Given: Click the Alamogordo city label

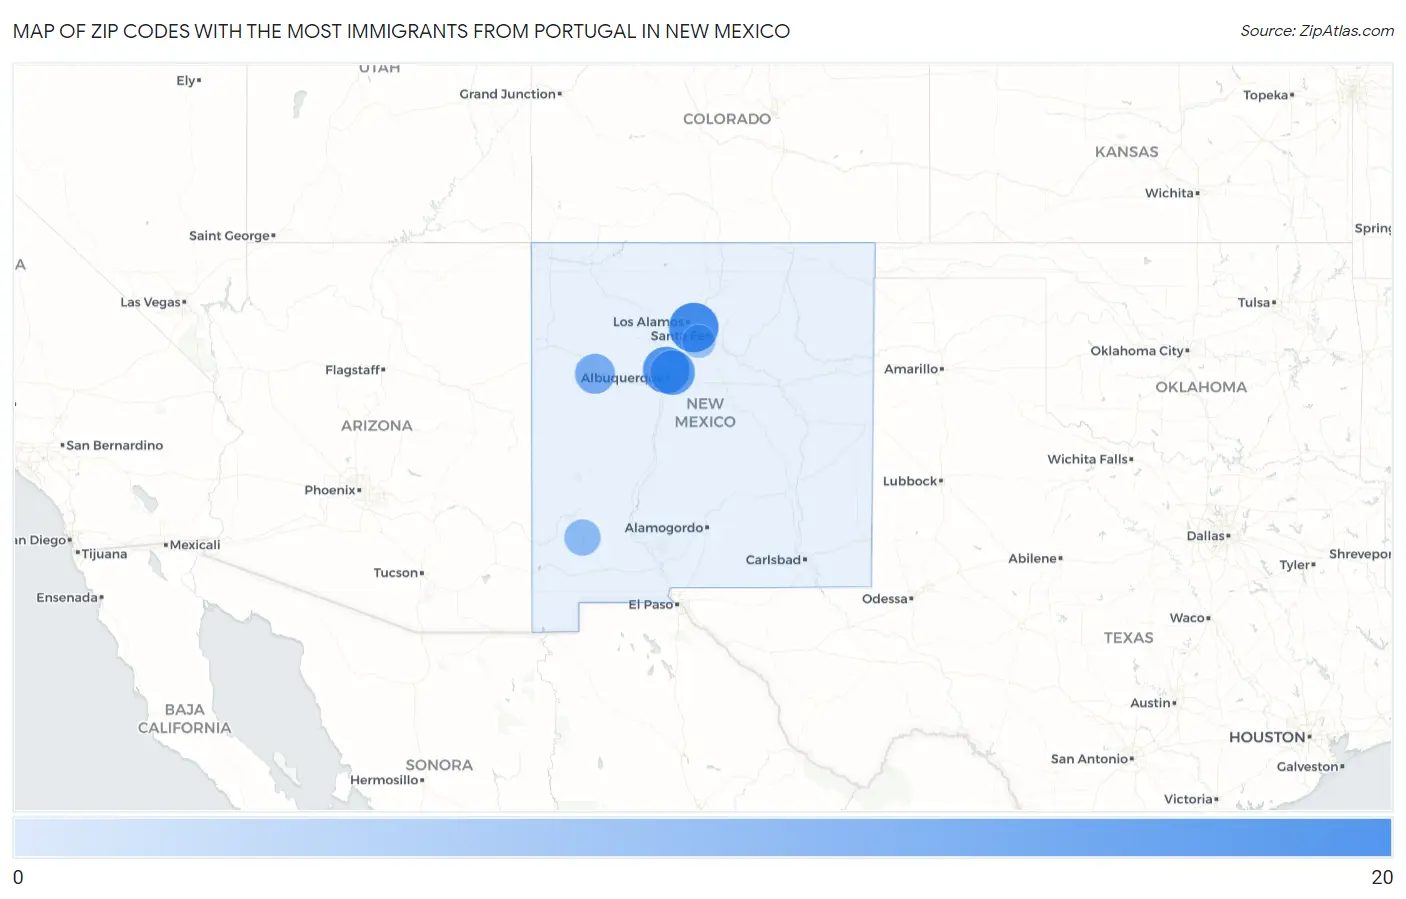Looking at the screenshot, I should tap(665, 528).
